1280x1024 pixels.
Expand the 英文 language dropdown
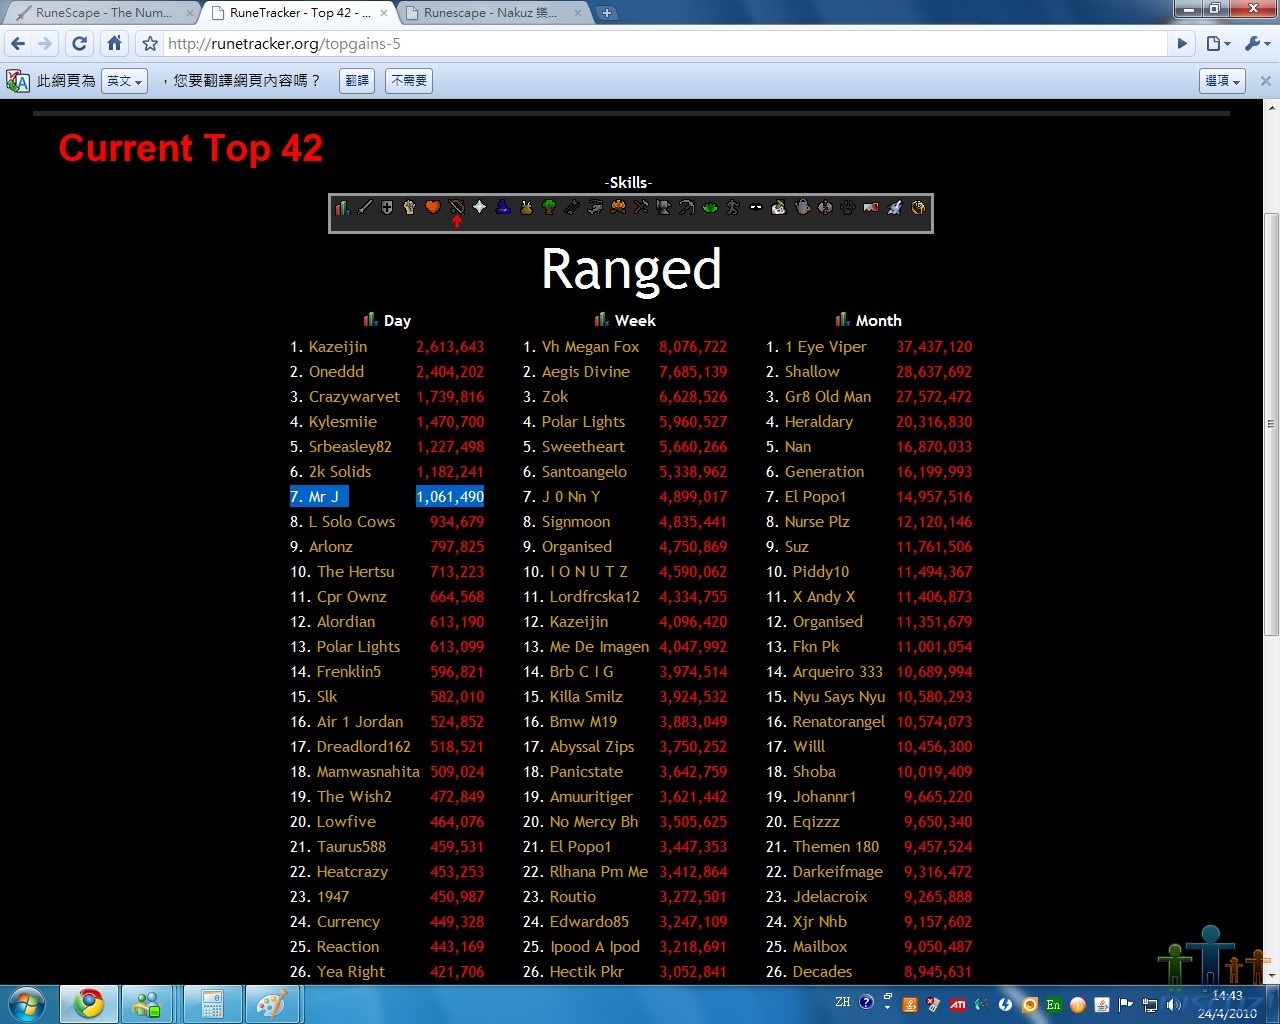click(x=125, y=81)
